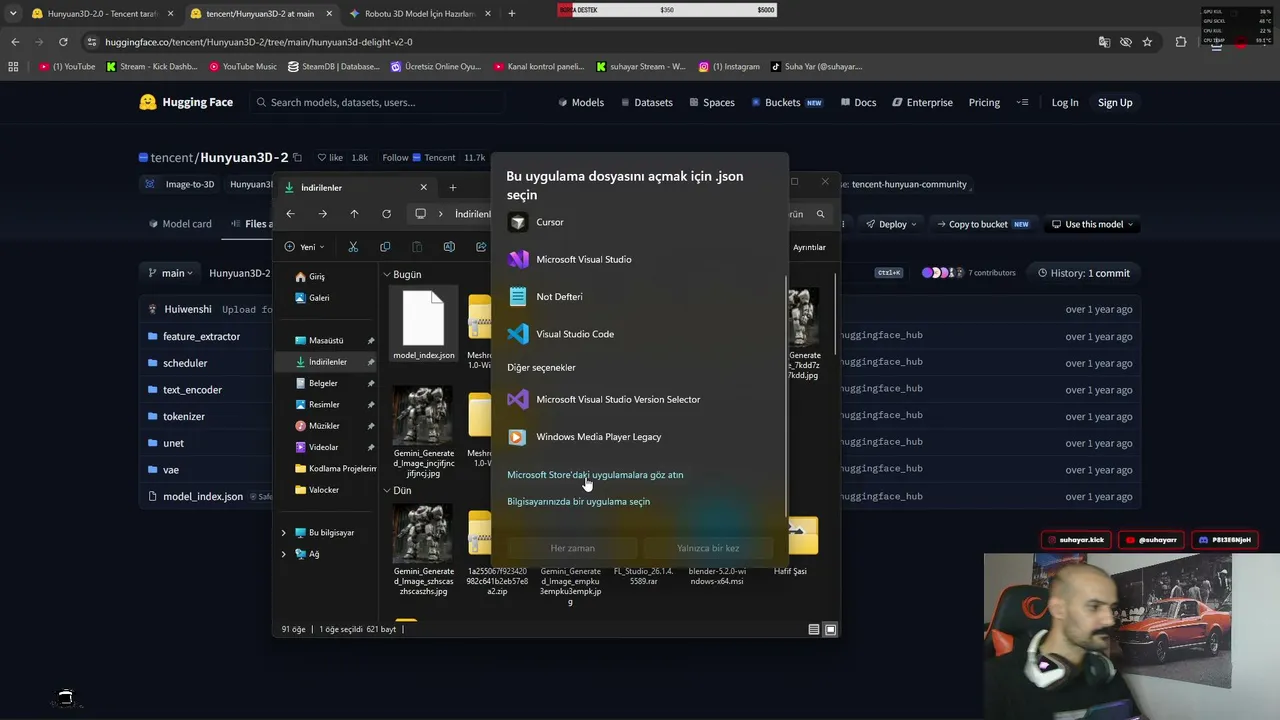Open Docs in Hugging Face navigation
The image size is (1280, 720).
point(858,102)
